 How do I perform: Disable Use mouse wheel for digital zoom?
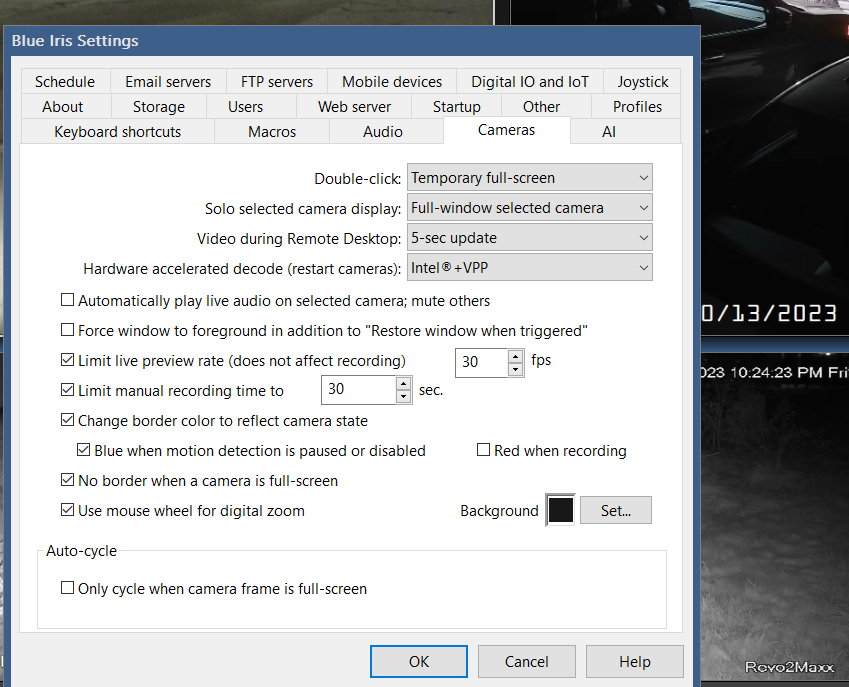tap(67, 510)
